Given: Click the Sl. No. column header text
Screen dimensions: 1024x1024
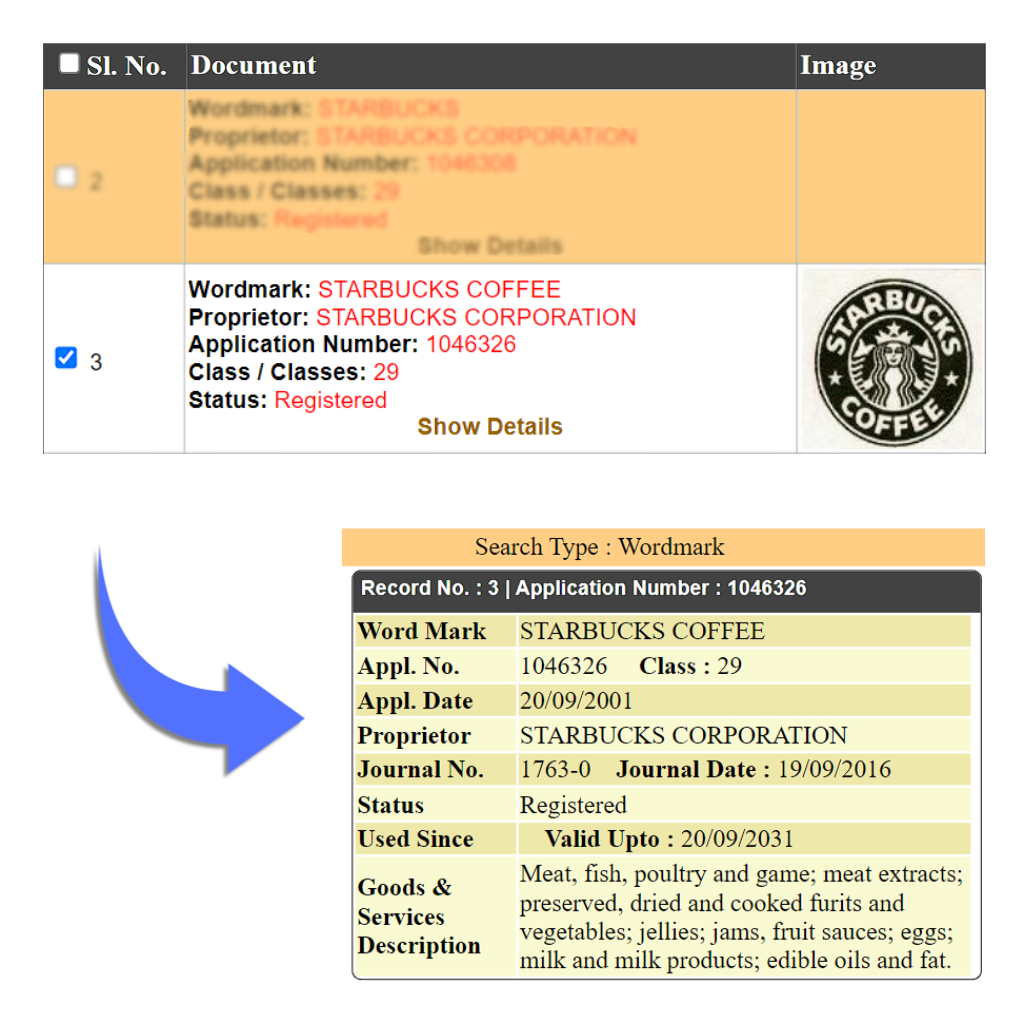Looking at the screenshot, I should click(126, 67).
